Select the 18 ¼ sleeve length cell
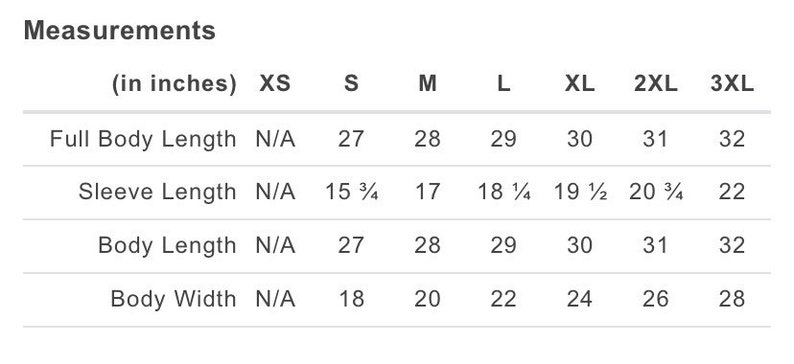This screenshot has height=364, width=794. (504, 192)
